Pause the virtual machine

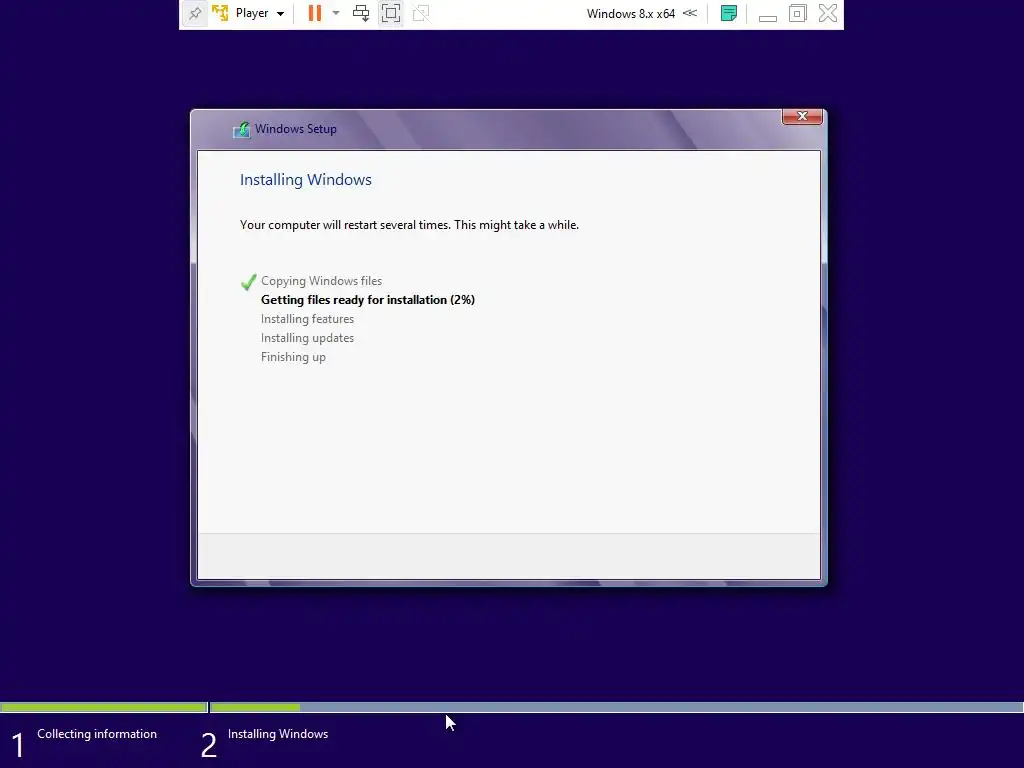pos(315,13)
